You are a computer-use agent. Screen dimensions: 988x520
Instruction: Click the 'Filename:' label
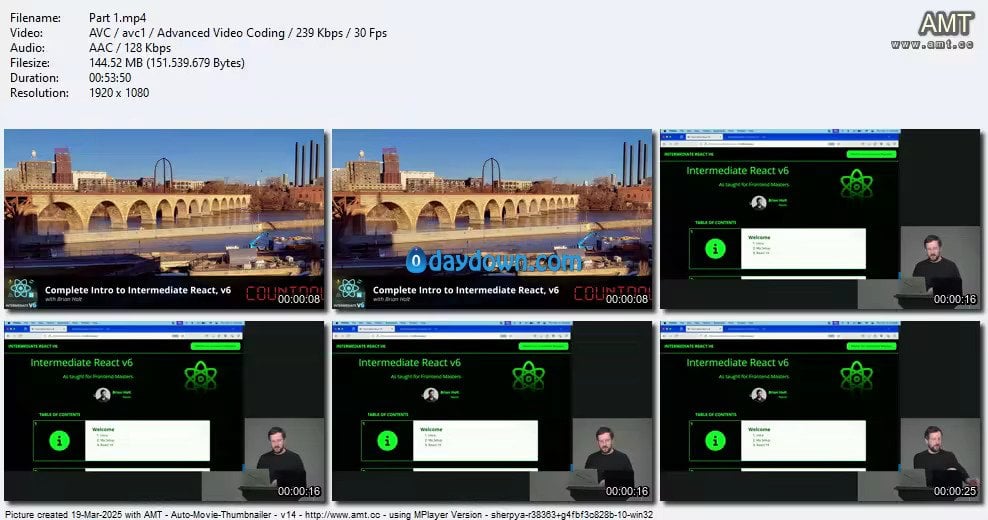point(35,18)
